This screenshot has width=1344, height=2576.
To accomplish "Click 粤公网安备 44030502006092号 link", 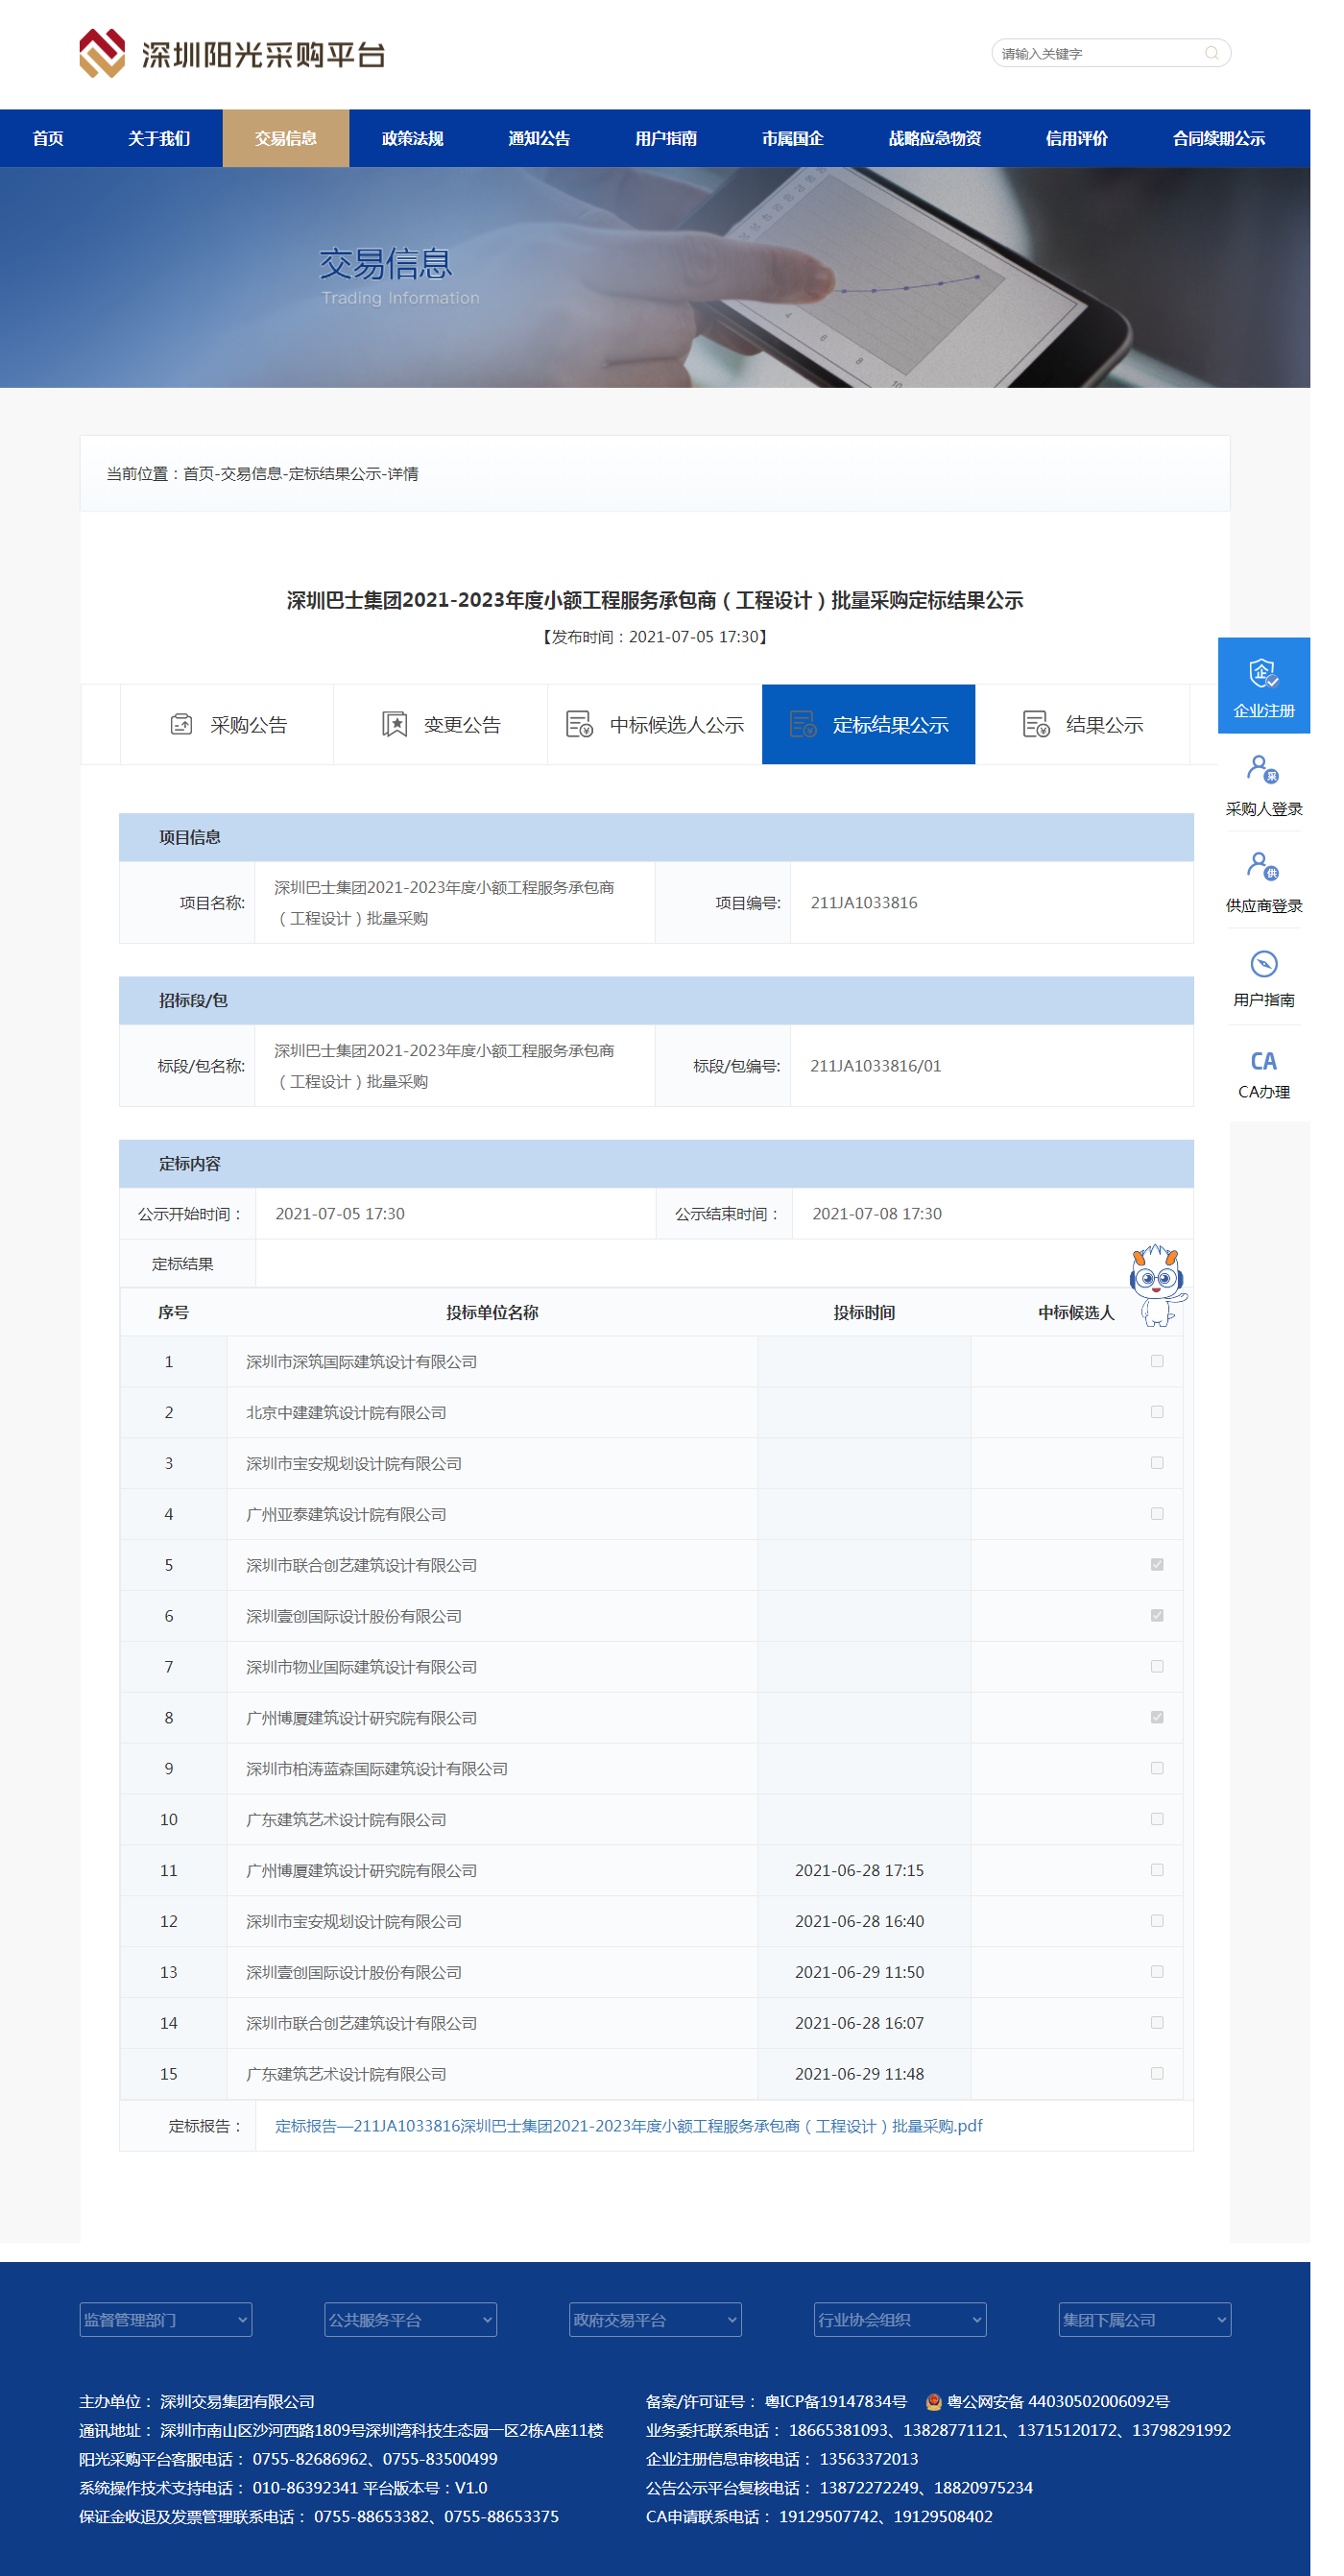I will pyautogui.click(x=1058, y=2401).
